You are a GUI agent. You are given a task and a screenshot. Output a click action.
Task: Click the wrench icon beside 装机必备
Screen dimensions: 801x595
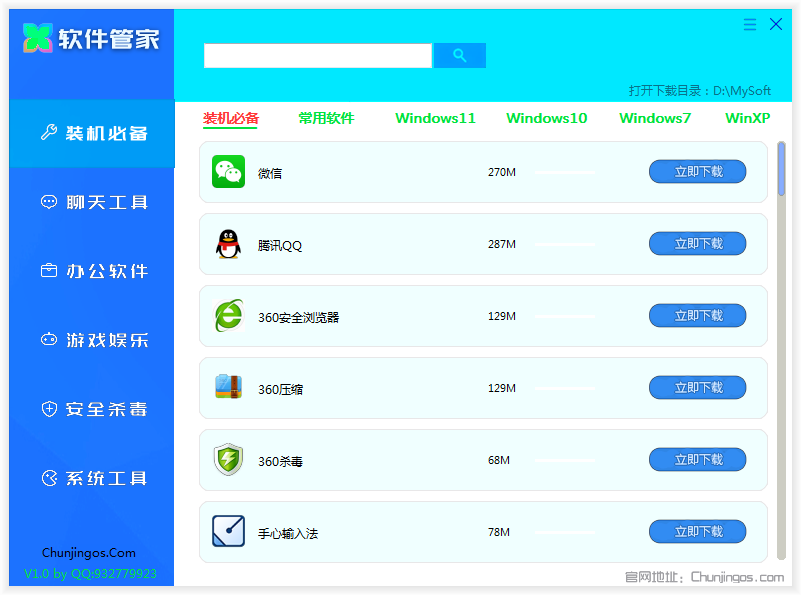[x=49, y=132]
